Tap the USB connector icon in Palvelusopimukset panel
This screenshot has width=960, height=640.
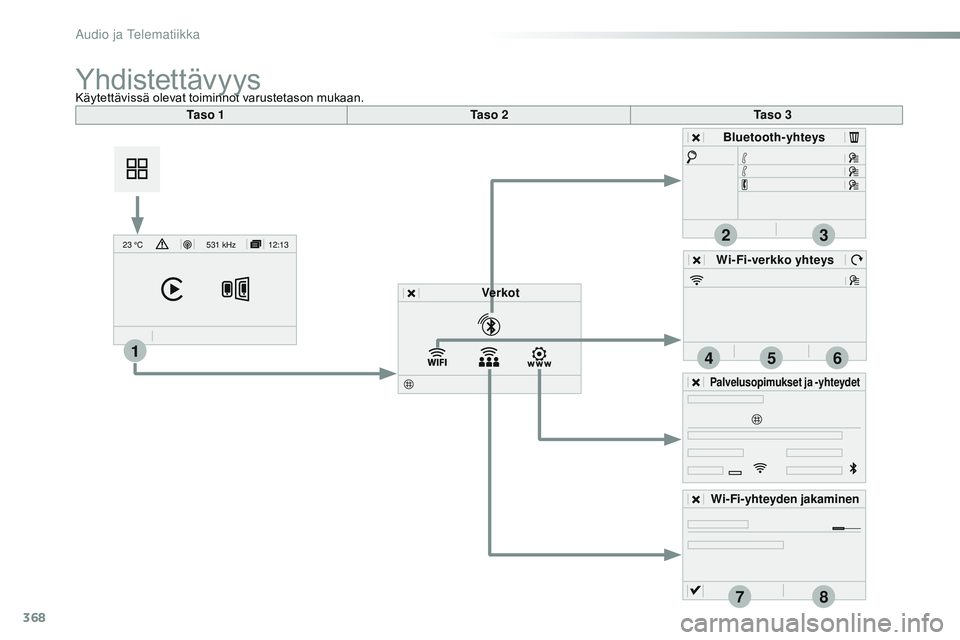click(x=735, y=473)
